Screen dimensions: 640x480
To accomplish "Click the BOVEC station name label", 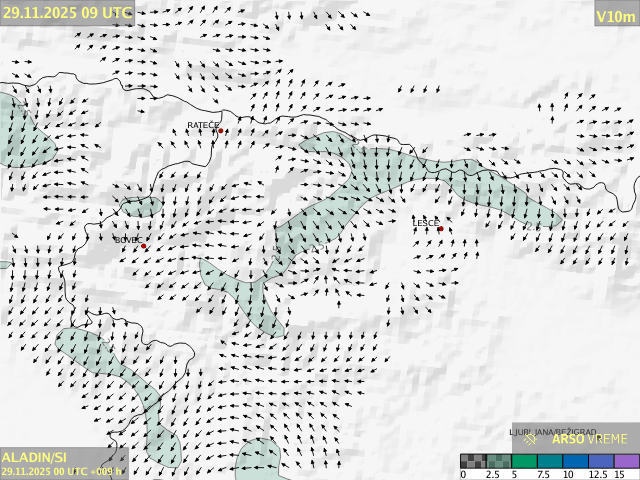I will click(127, 240).
